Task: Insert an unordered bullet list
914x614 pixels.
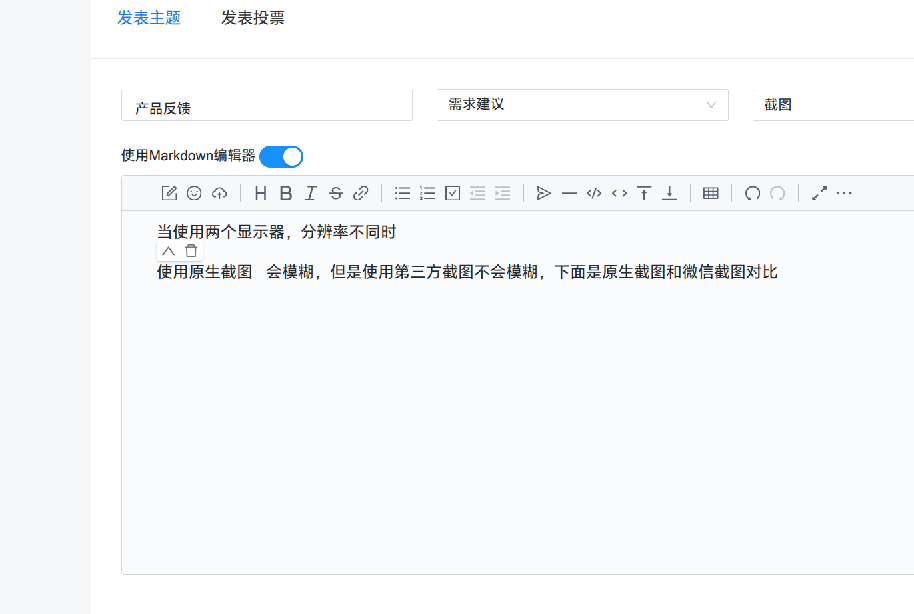Action: coord(402,193)
